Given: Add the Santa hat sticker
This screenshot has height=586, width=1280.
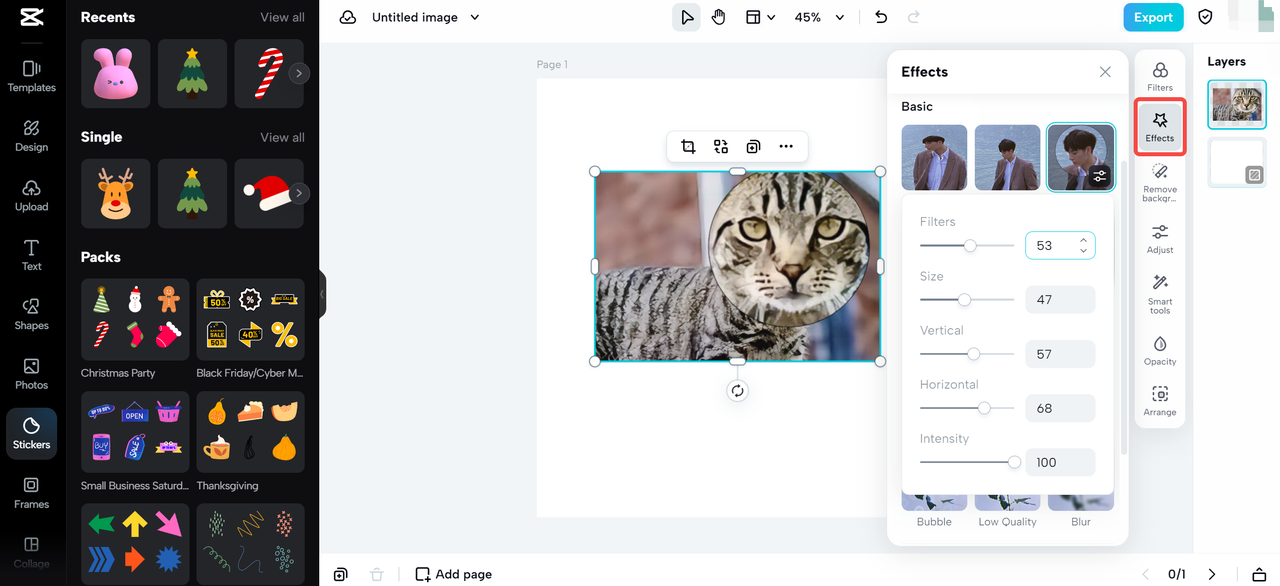Looking at the screenshot, I should (269, 193).
